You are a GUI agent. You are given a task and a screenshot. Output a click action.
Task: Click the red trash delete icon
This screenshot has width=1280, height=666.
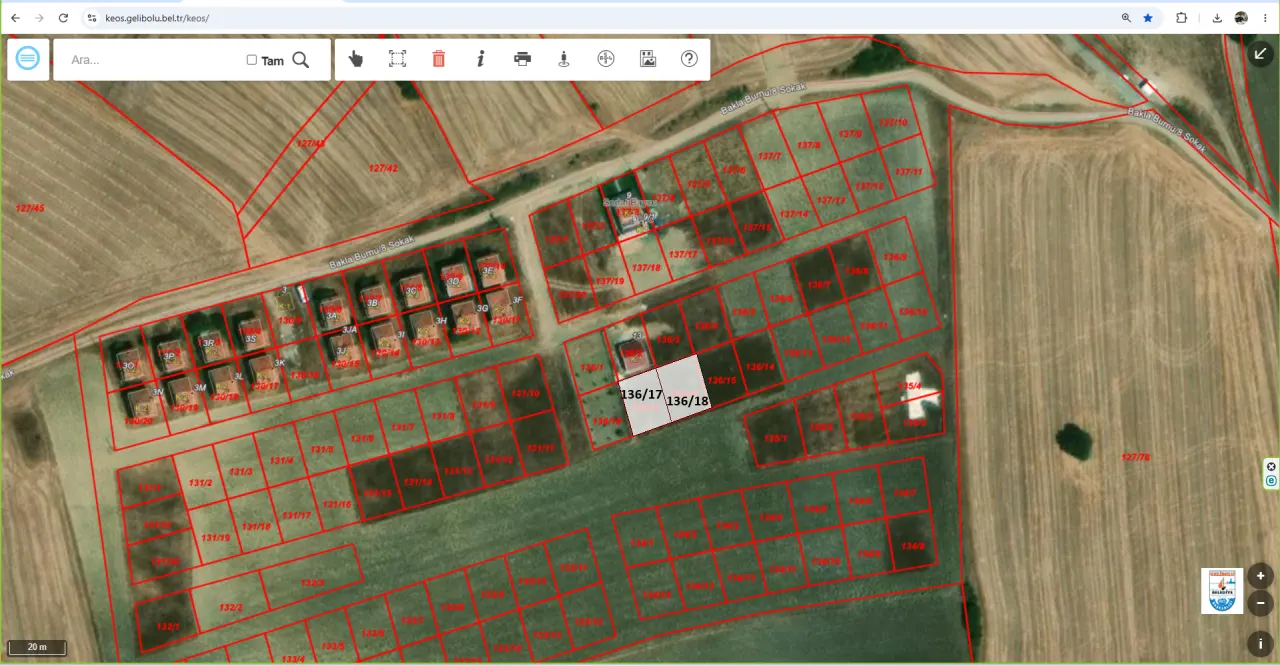(438, 59)
